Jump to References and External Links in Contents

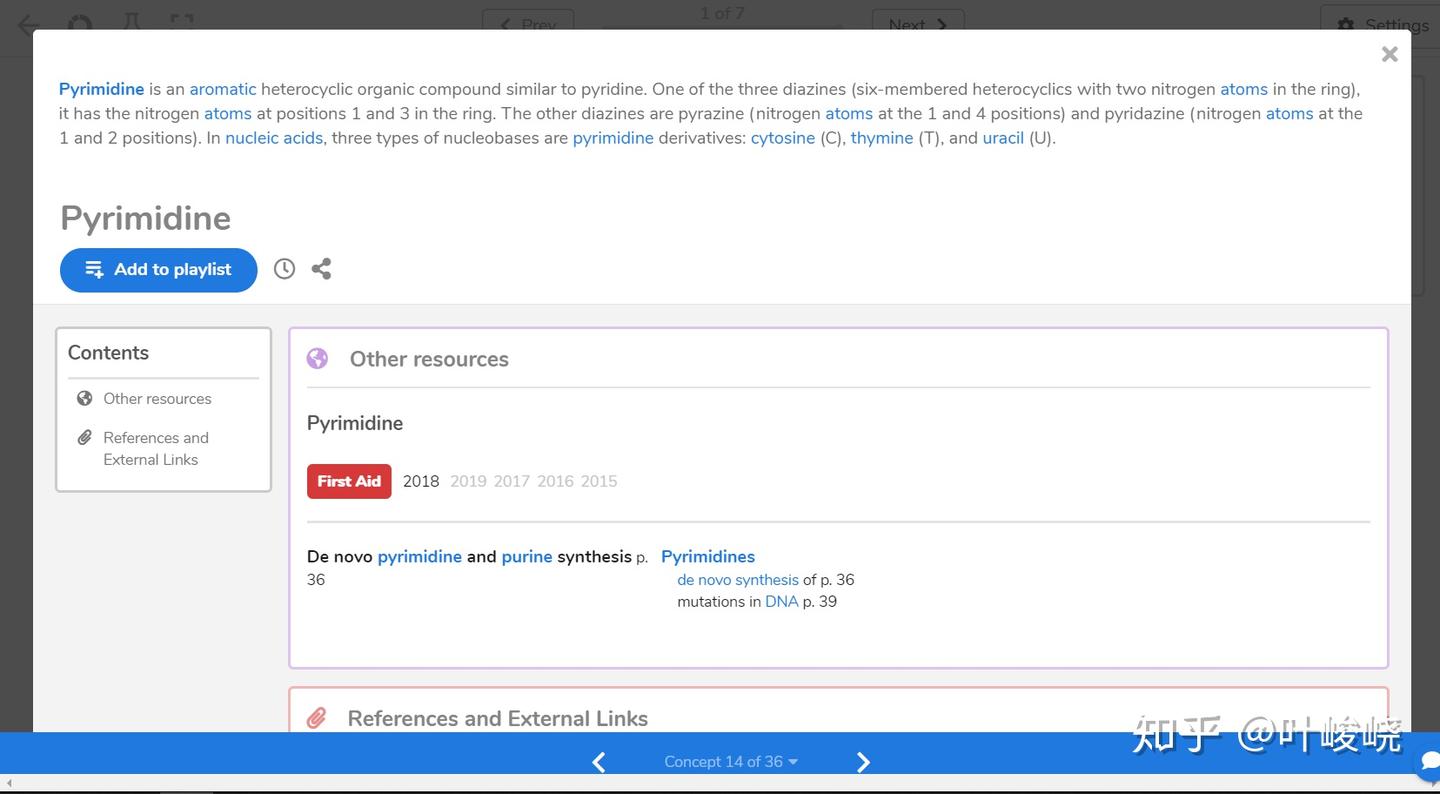pyautogui.click(x=155, y=448)
